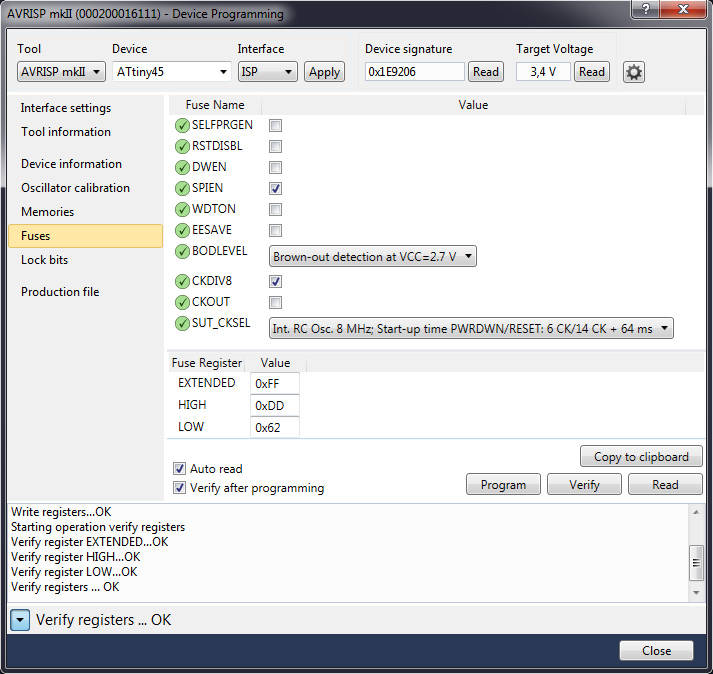Viewport: 713px width, 674px height.
Task: Click the log scroll up arrow
Action: [x=696, y=512]
